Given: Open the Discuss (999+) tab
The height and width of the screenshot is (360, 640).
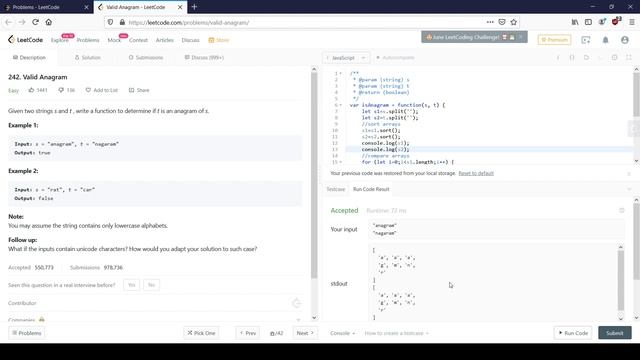Looking at the screenshot, I should [x=204, y=58].
